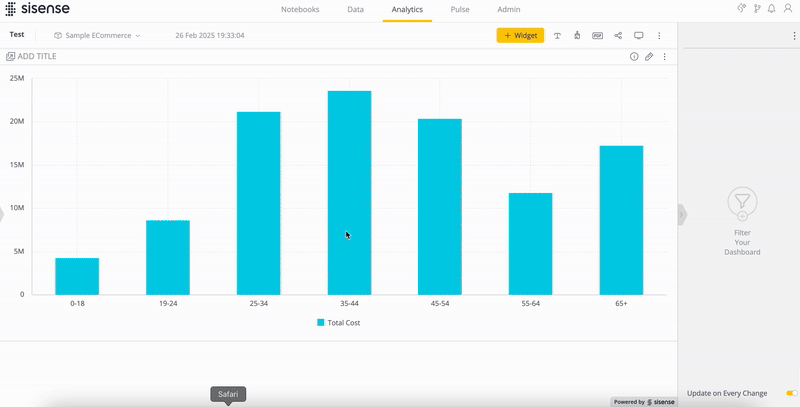Click the yellow Widget button
The width and height of the screenshot is (800, 407).
pos(520,35)
